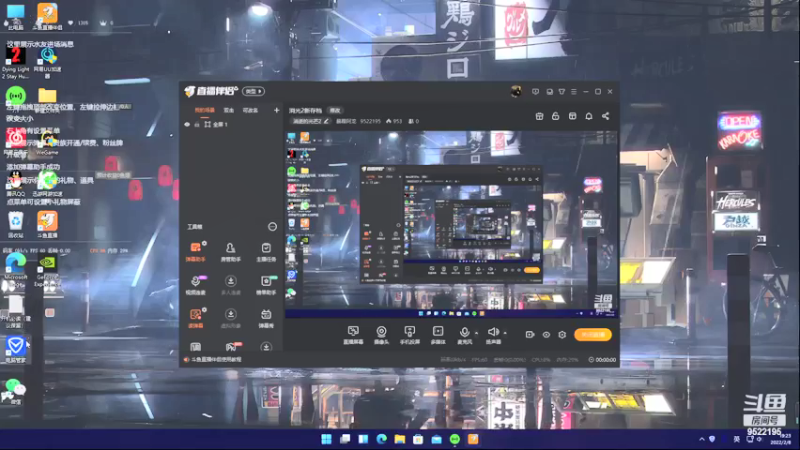Click 修改 button beside stream title
800x450 pixels.
(335, 110)
